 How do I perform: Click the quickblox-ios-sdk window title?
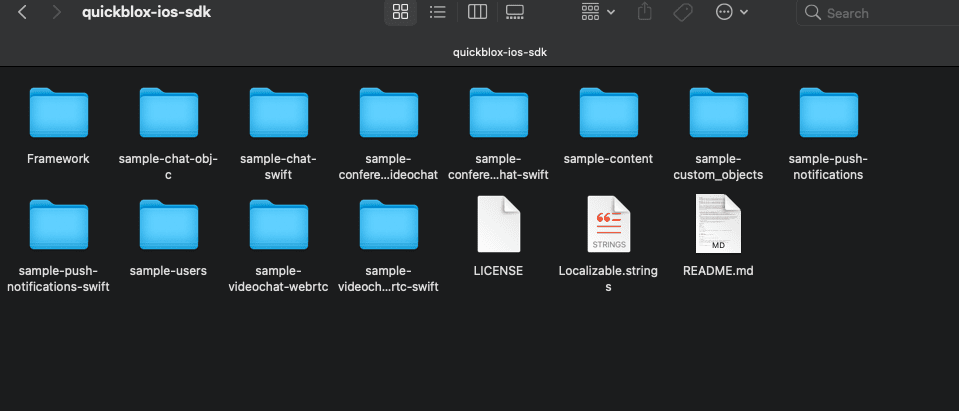pyautogui.click(x=147, y=12)
